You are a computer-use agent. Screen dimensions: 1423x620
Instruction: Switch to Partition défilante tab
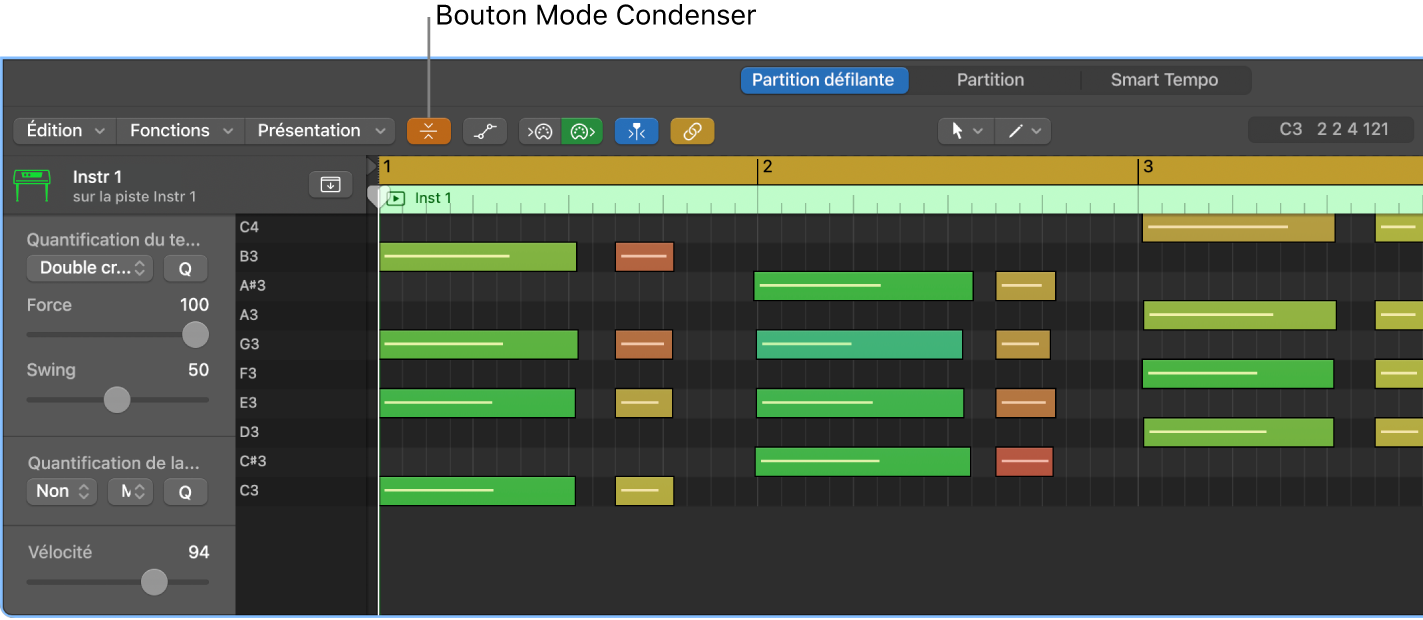coord(824,80)
